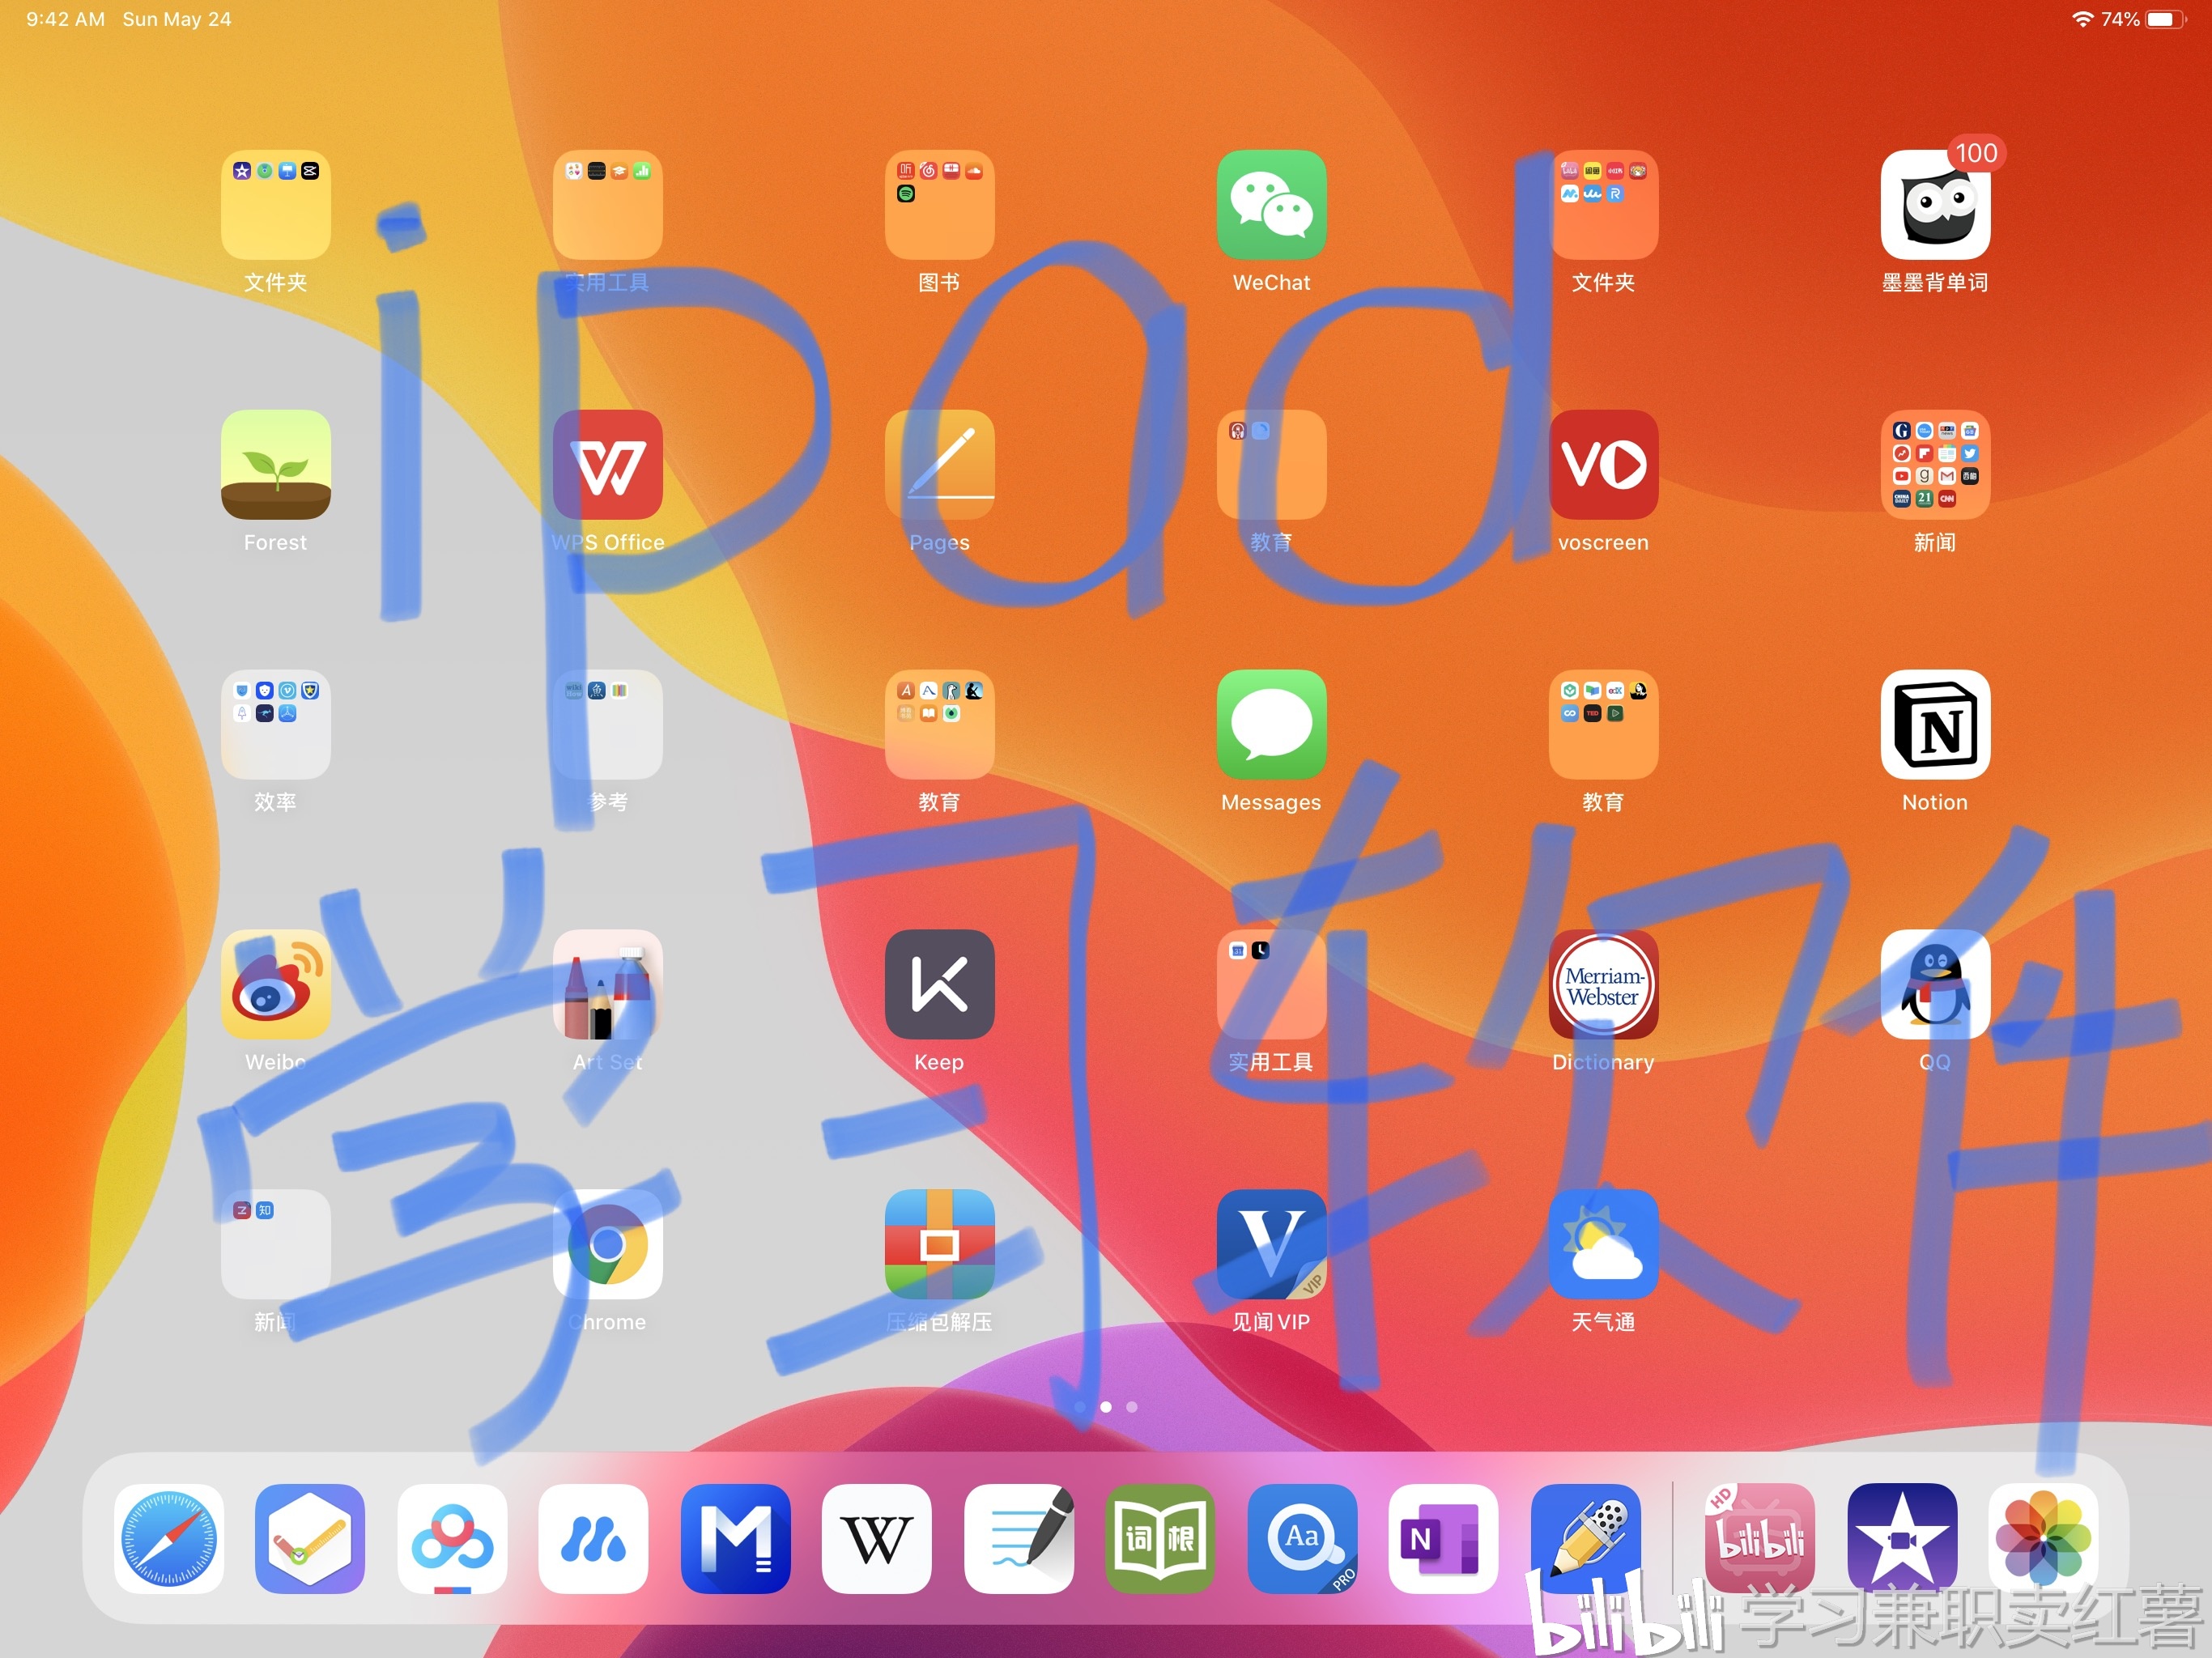Launch iMovie from the dock
The height and width of the screenshot is (1658, 2212).
(x=1902, y=1539)
